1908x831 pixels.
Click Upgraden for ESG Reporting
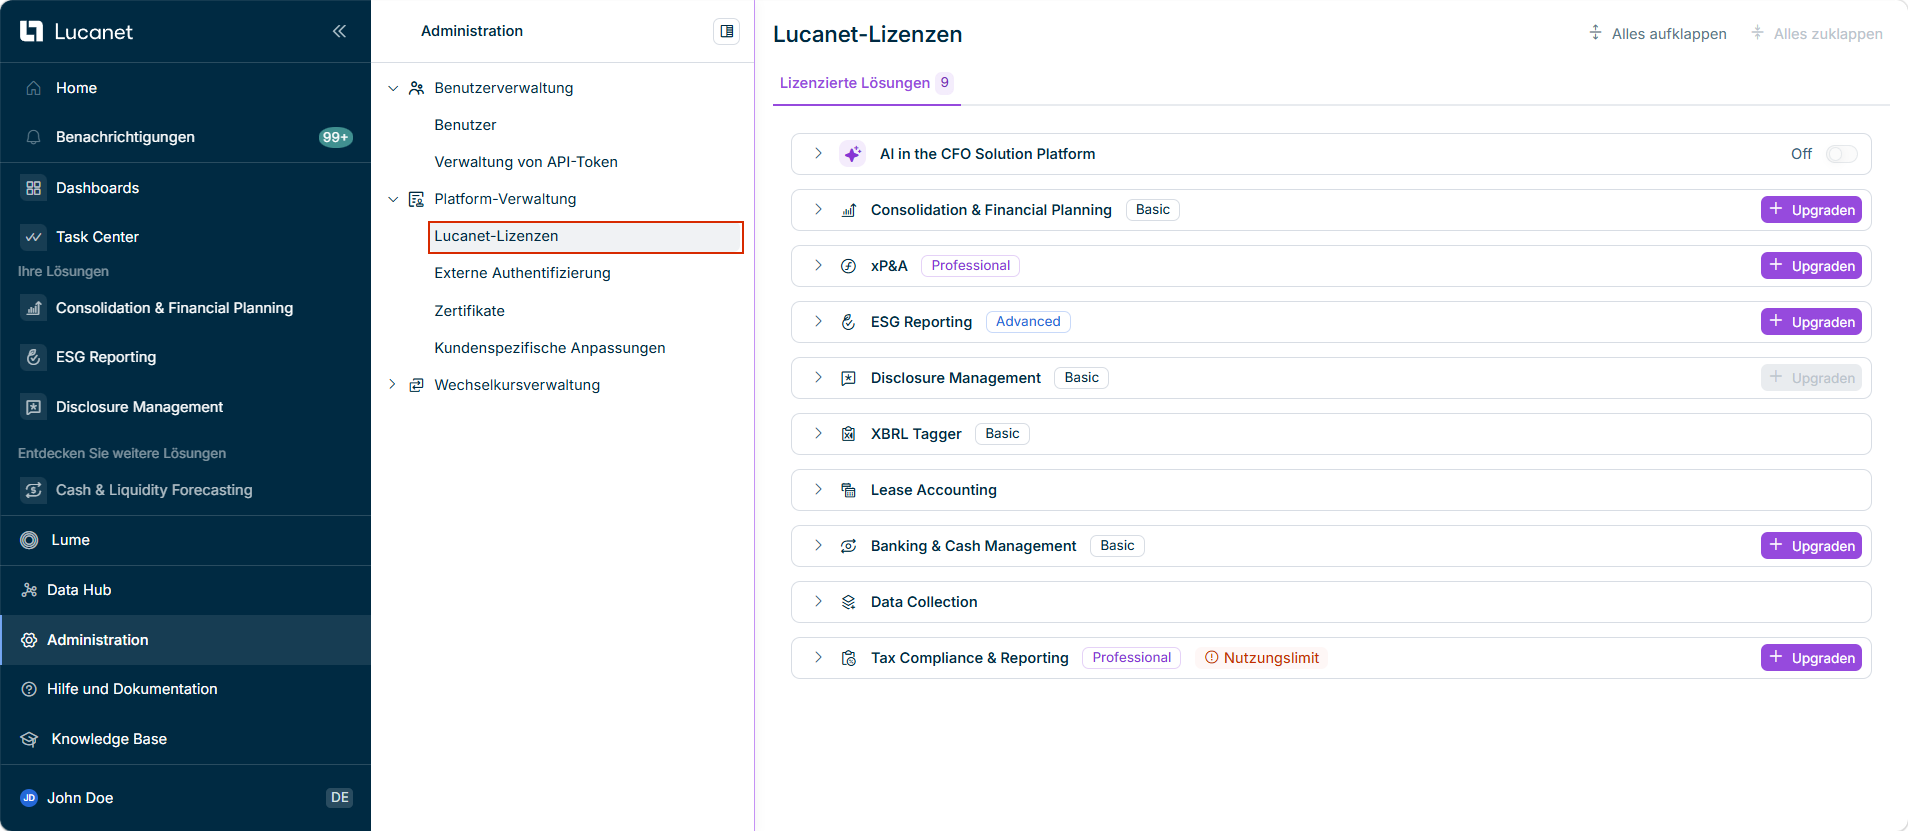pyautogui.click(x=1811, y=322)
